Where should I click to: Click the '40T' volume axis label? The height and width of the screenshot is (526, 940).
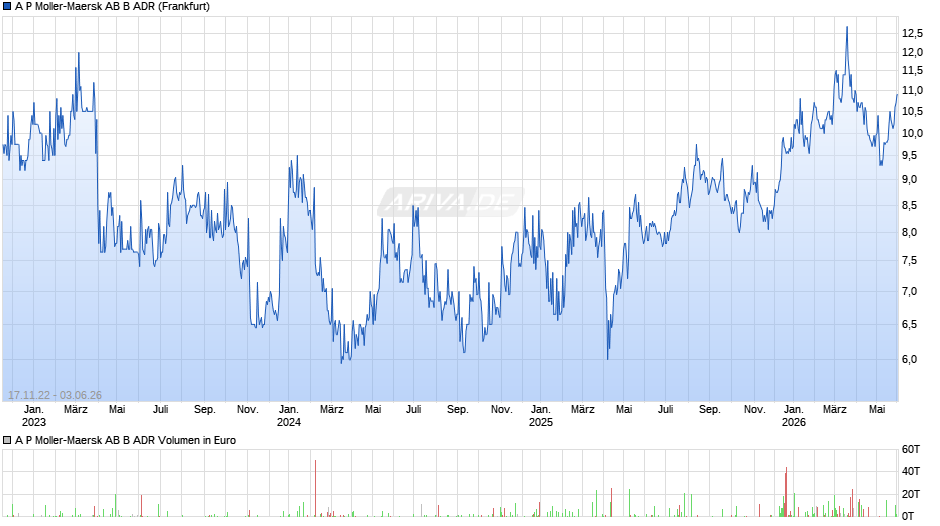[911, 471]
